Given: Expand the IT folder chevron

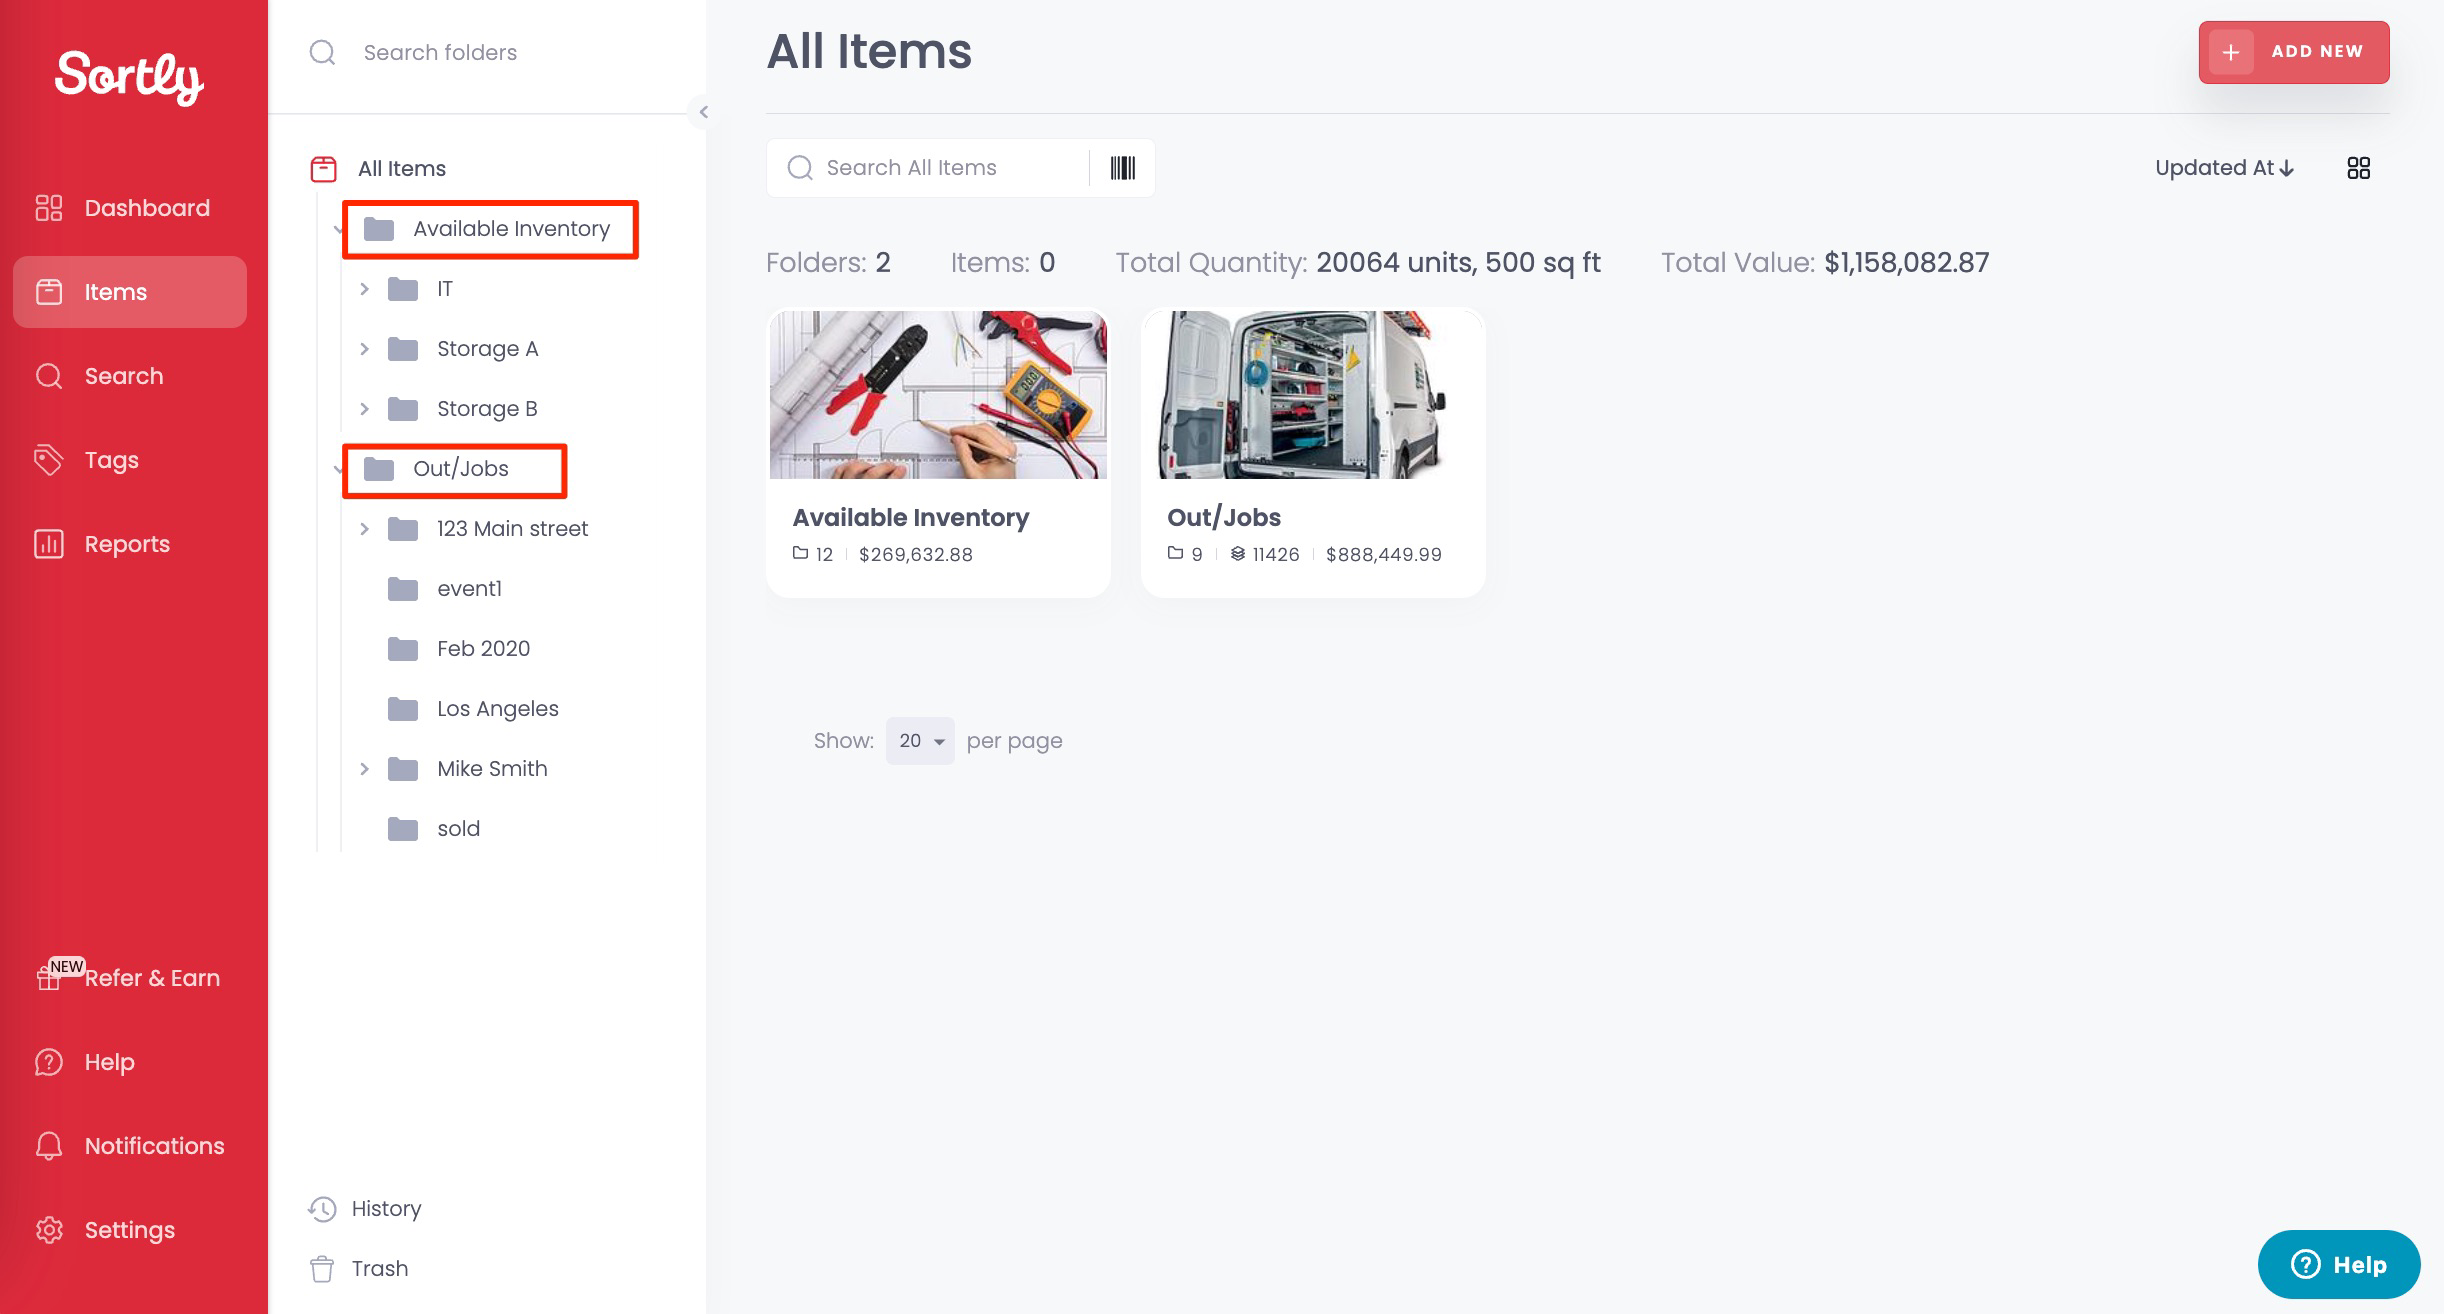Looking at the screenshot, I should (x=364, y=289).
